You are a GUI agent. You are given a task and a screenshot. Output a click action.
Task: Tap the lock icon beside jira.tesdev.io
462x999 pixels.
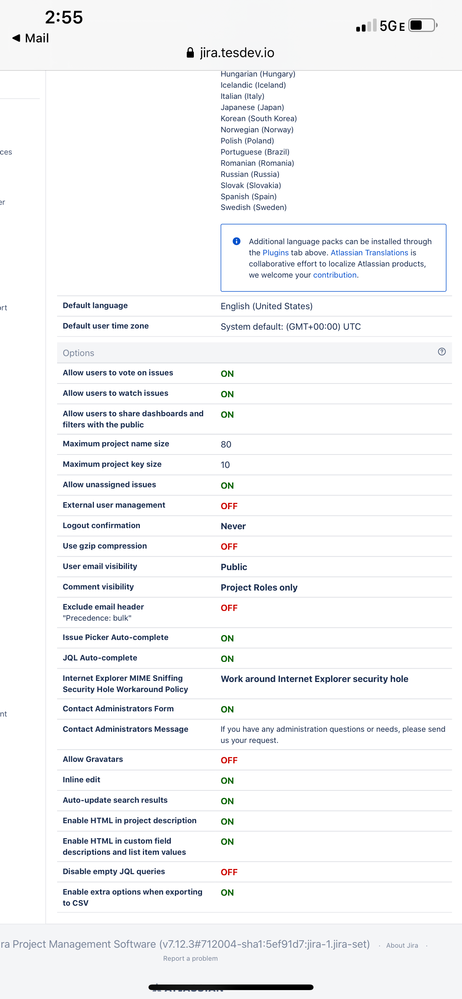click(190, 54)
